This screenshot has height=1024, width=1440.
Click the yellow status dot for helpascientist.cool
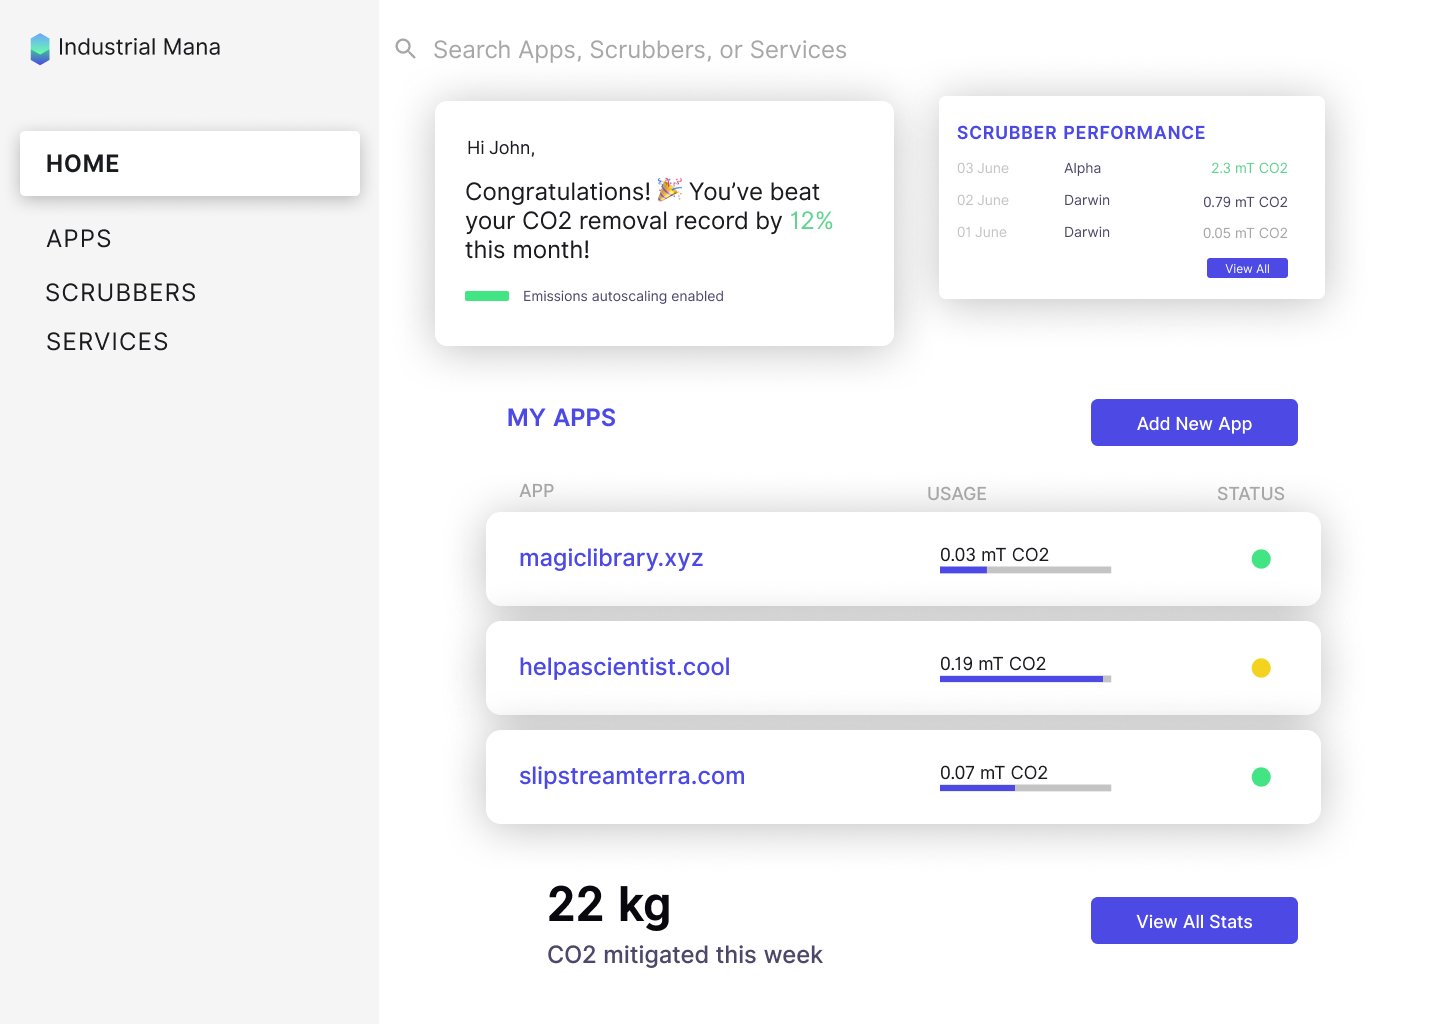pos(1261,668)
